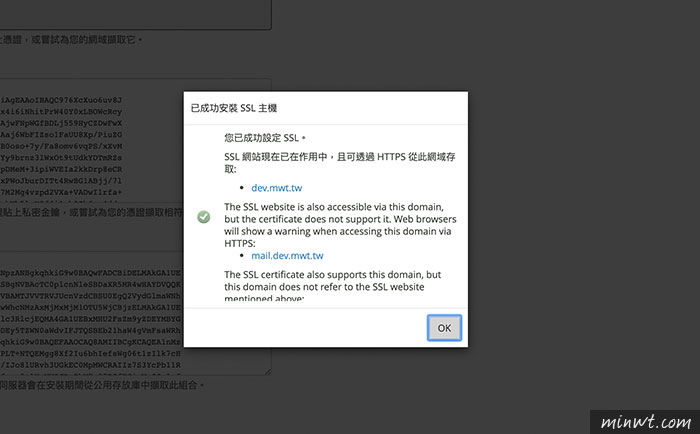Select the dialog title '已成功安裝 SSL 主機'
The width and height of the screenshot is (700, 434).
(x=233, y=108)
